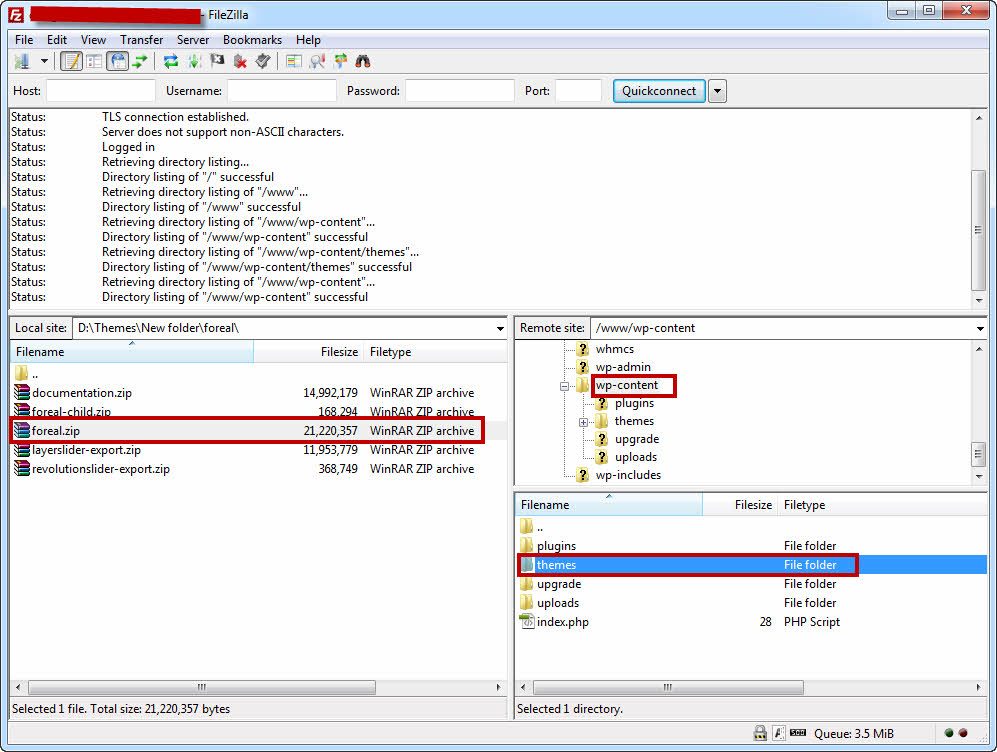The width and height of the screenshot is (997, 752).
Task: Click the transfer type icon in status bar
Action: (x=779, y=733)
